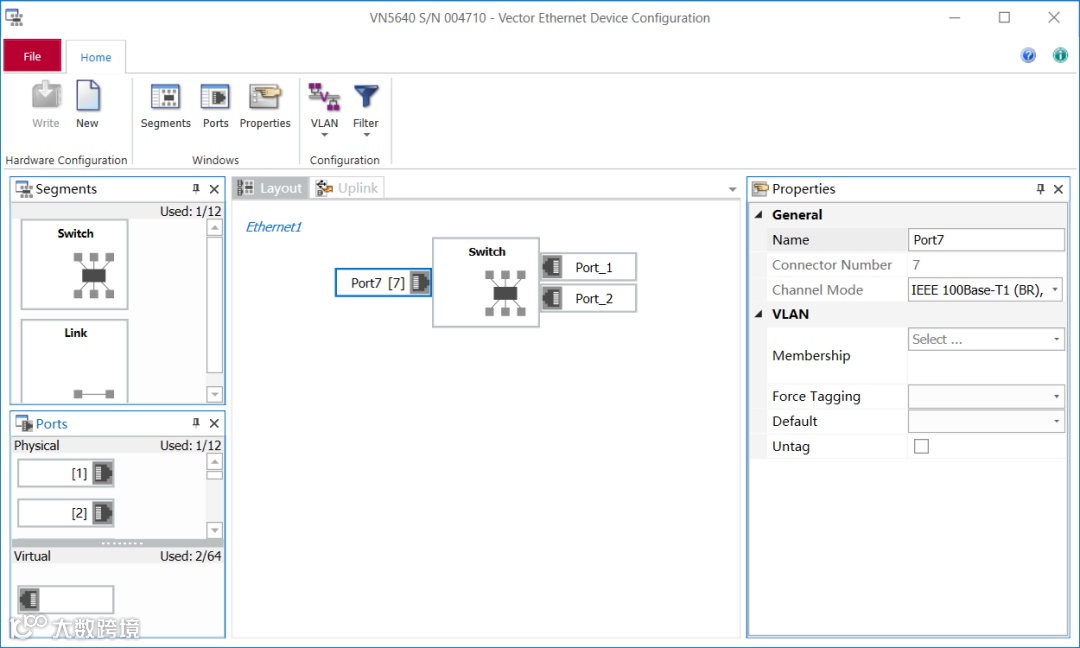The height and width of the screenshot is (648, 1080).
Task: Click the Ports panel title icon
Action: coord(24,423)
